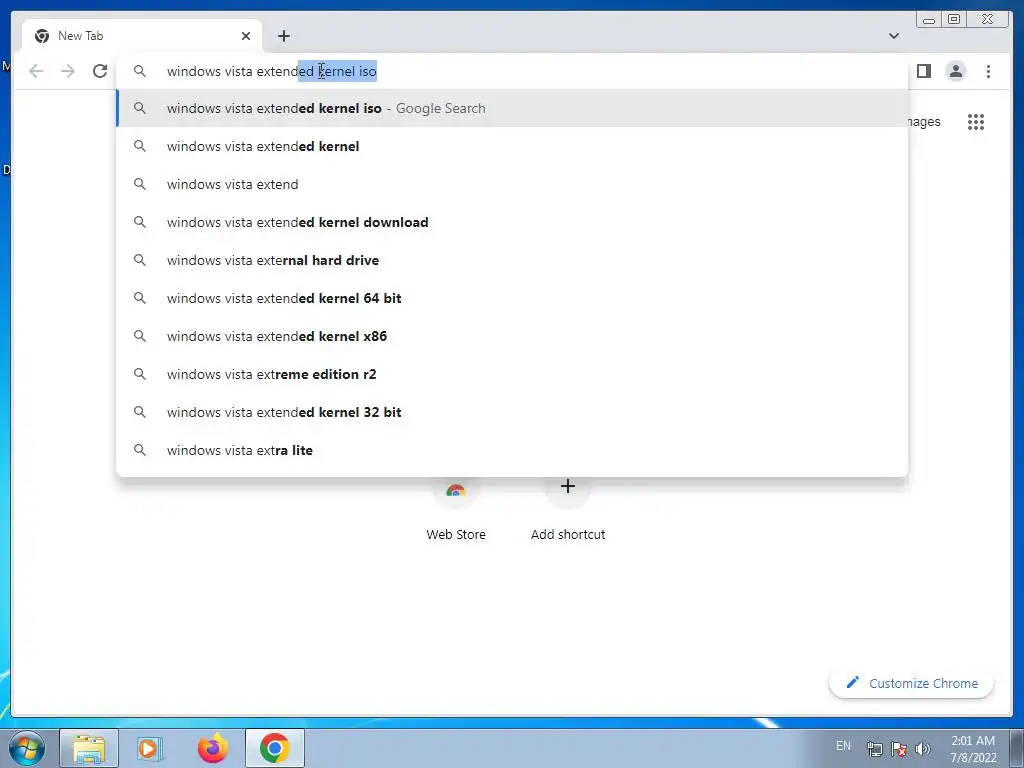Viewport: 1024px width, 768px height.
Task: Select suggestion 'windows vista extended kernel iso'
Action: coord(512,108)
